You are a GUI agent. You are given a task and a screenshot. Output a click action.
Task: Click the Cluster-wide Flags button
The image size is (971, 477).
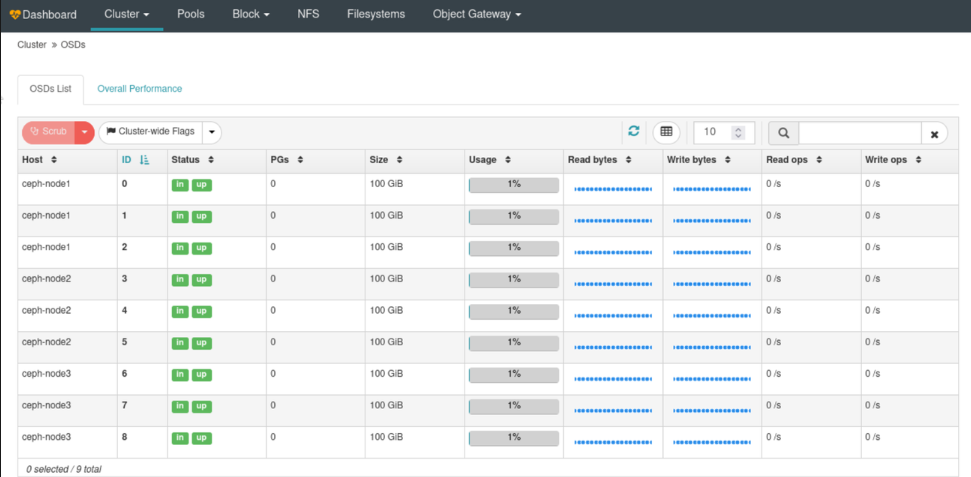tap(150, 132)
